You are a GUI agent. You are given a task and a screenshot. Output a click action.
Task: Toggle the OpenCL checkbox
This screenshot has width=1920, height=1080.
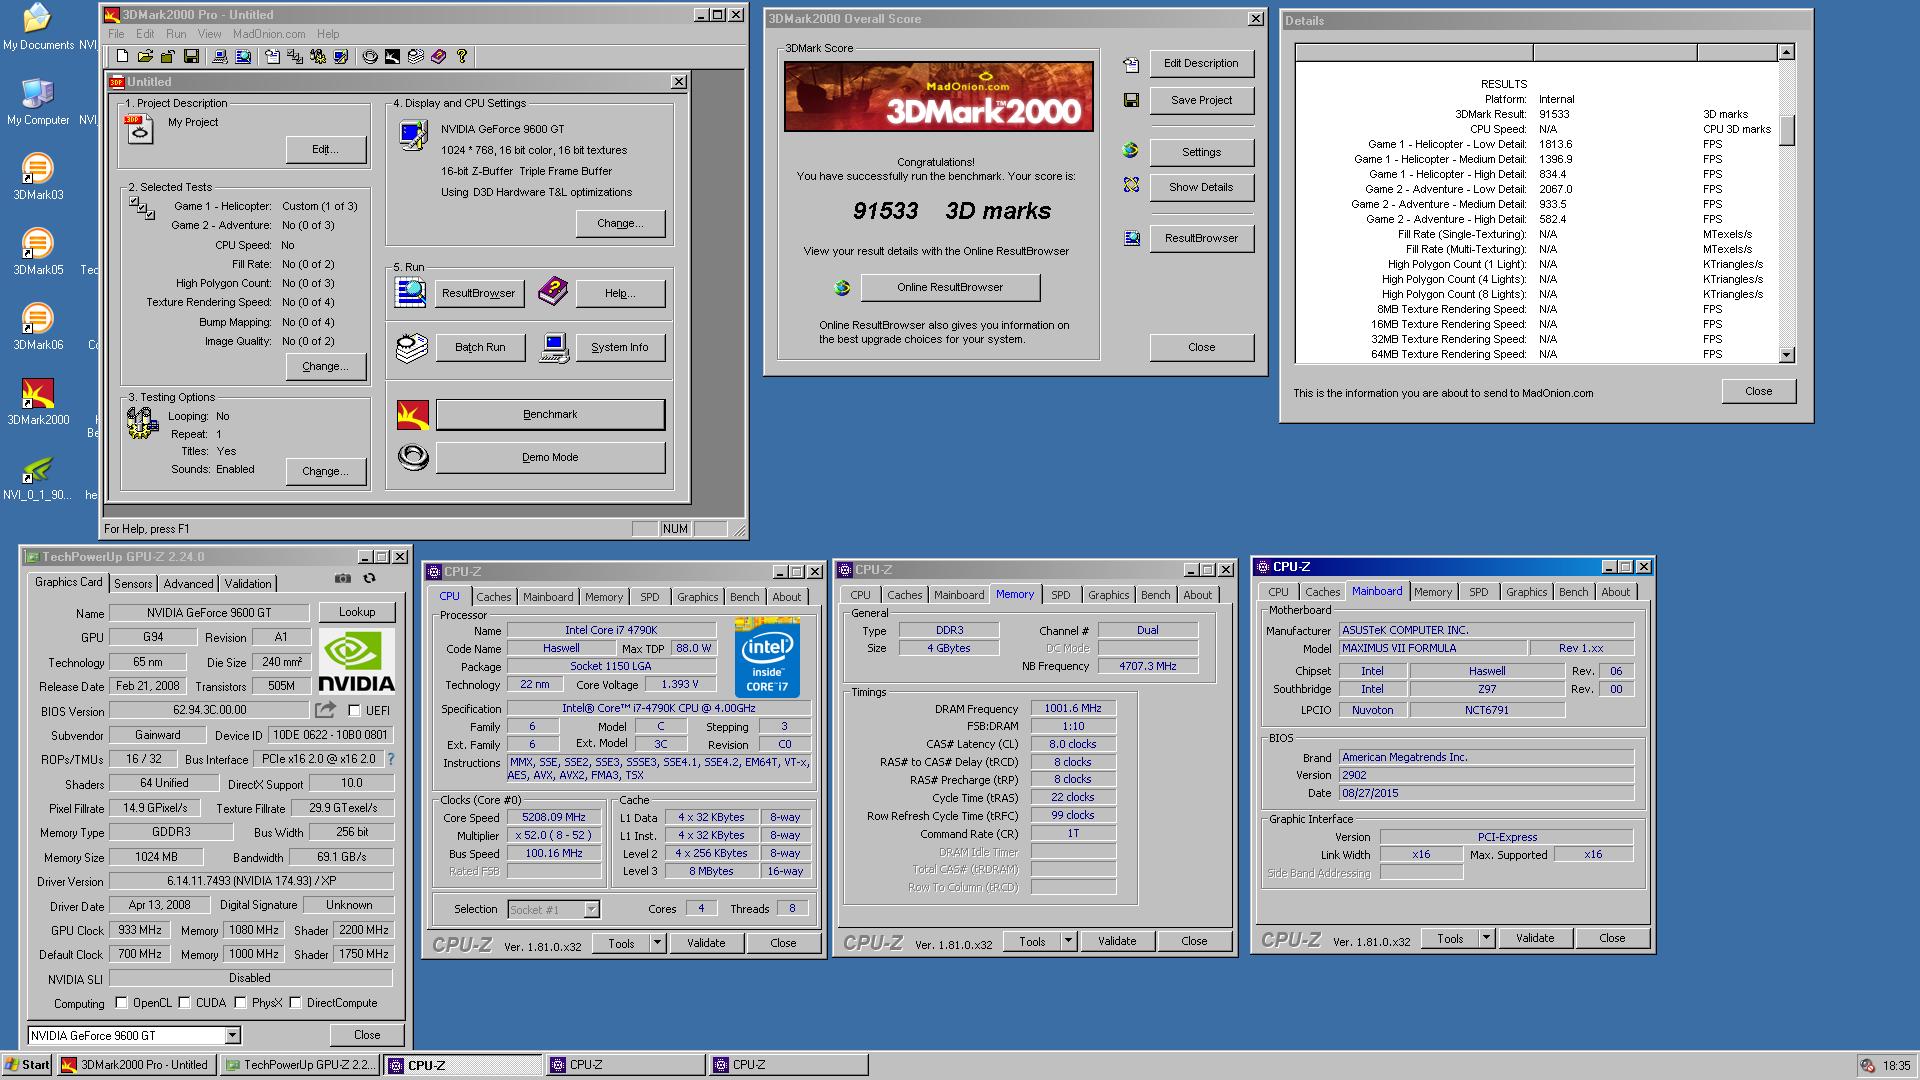121,1003
